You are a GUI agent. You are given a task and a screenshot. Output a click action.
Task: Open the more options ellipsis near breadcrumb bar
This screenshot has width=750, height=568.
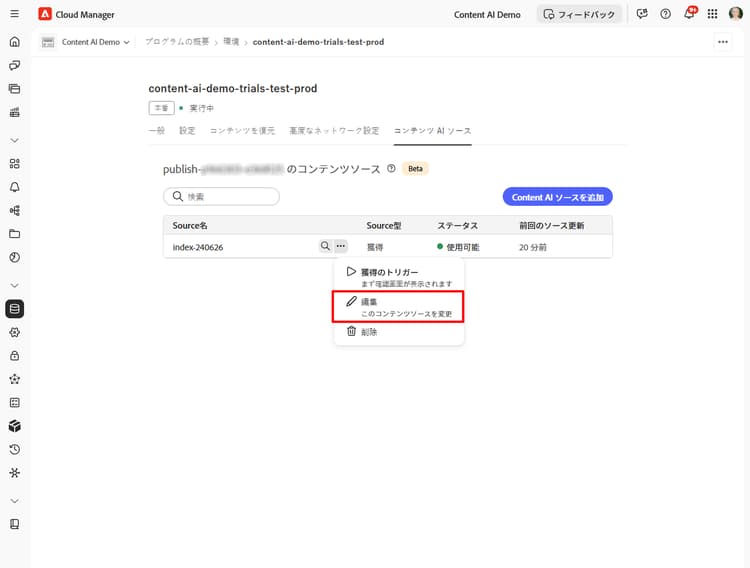point(723,42)
